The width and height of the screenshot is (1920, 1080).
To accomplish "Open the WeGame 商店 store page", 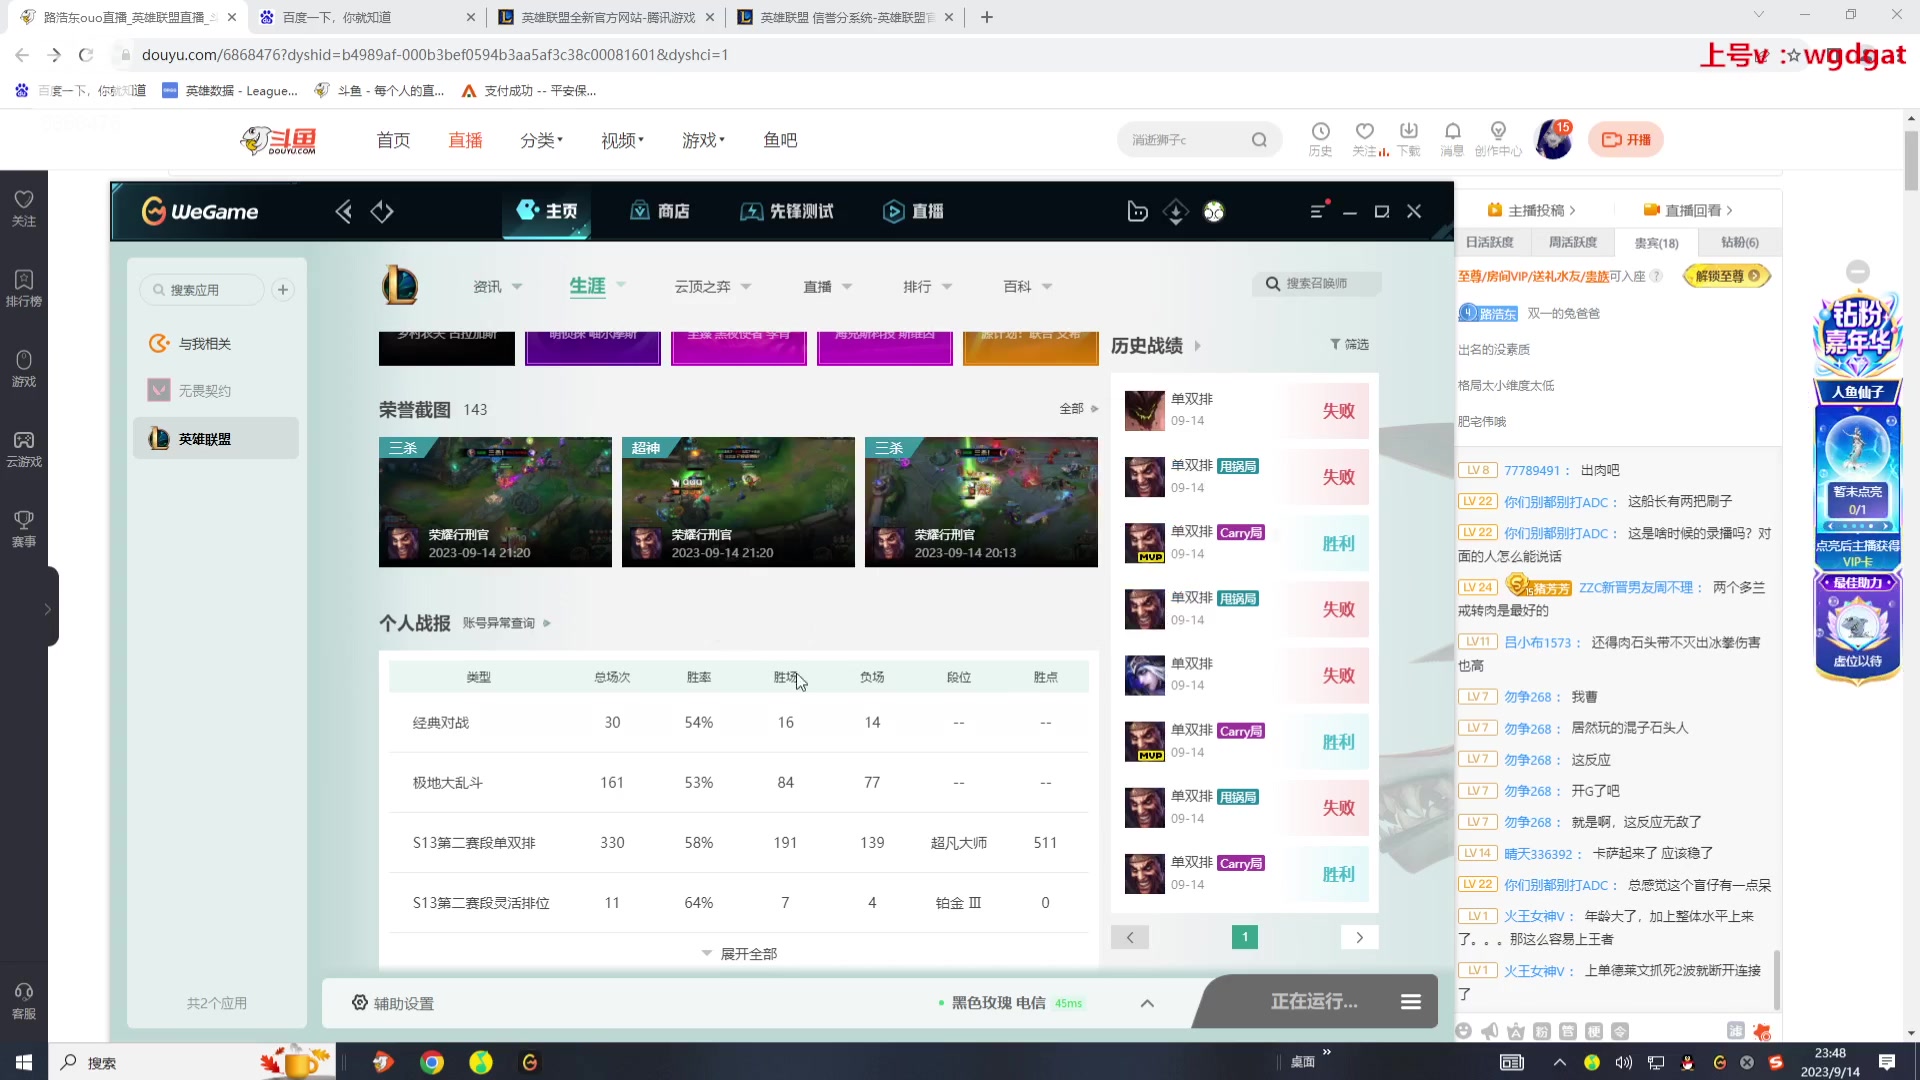I will pyautogui.click(x=659, y=211).
